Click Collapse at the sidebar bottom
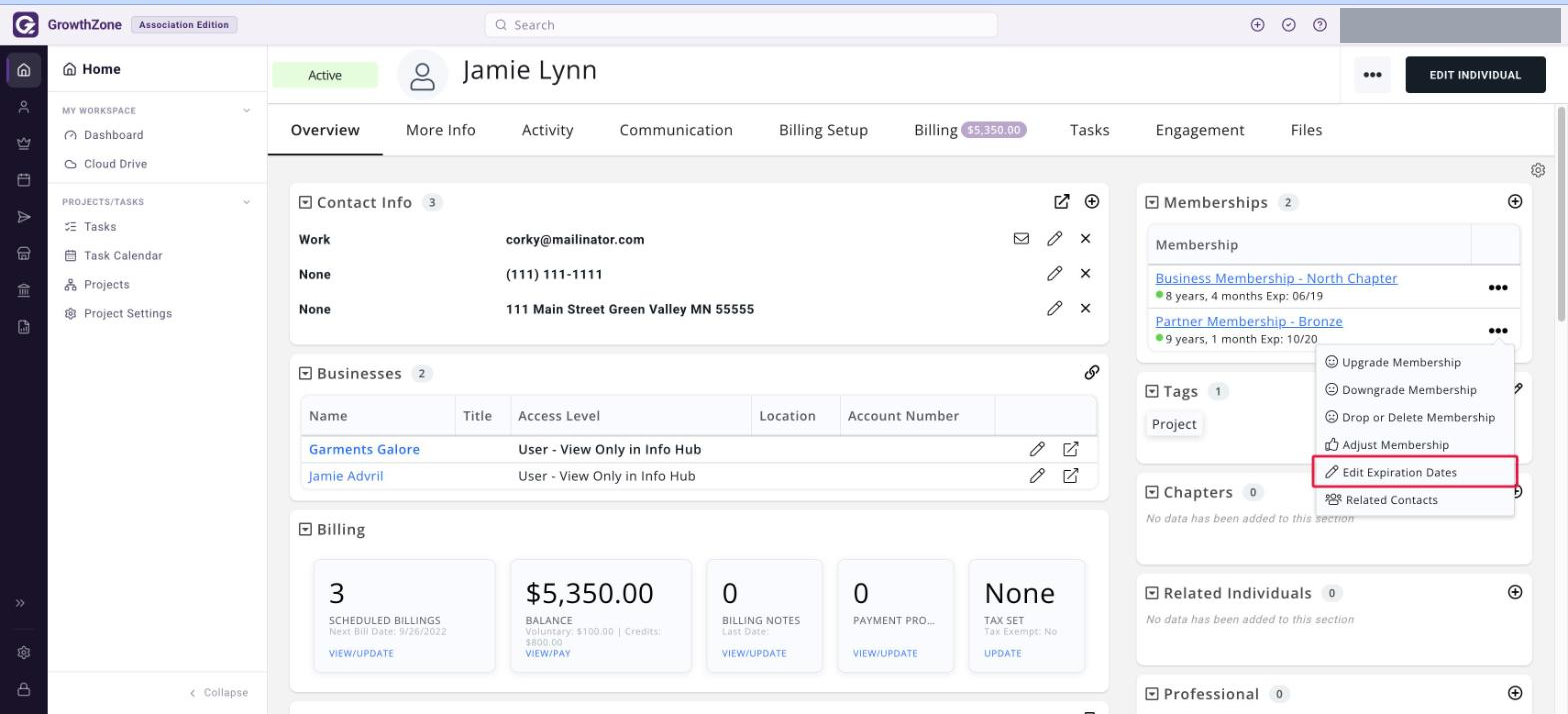Image resolution: width=1568 pixels, height=714 pixels. tap(219, 692)
